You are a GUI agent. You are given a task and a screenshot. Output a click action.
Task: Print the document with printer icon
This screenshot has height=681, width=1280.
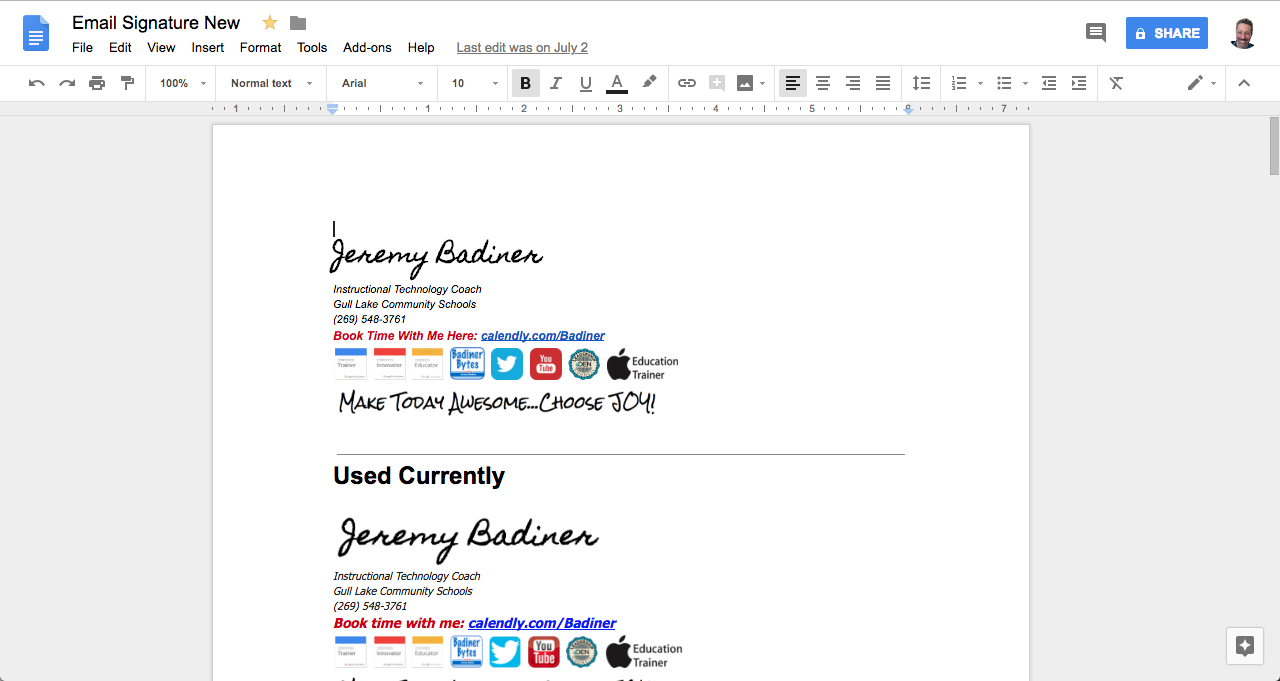[x=97, y=83]
